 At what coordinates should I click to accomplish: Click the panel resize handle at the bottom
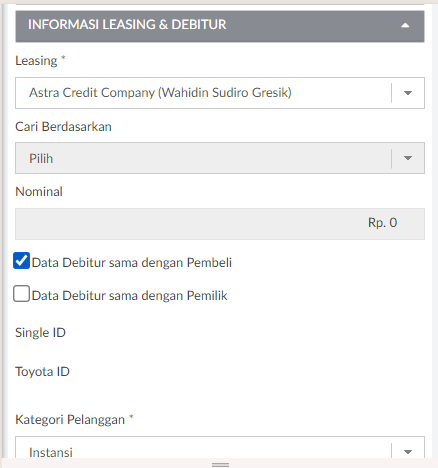click(220, 464)
